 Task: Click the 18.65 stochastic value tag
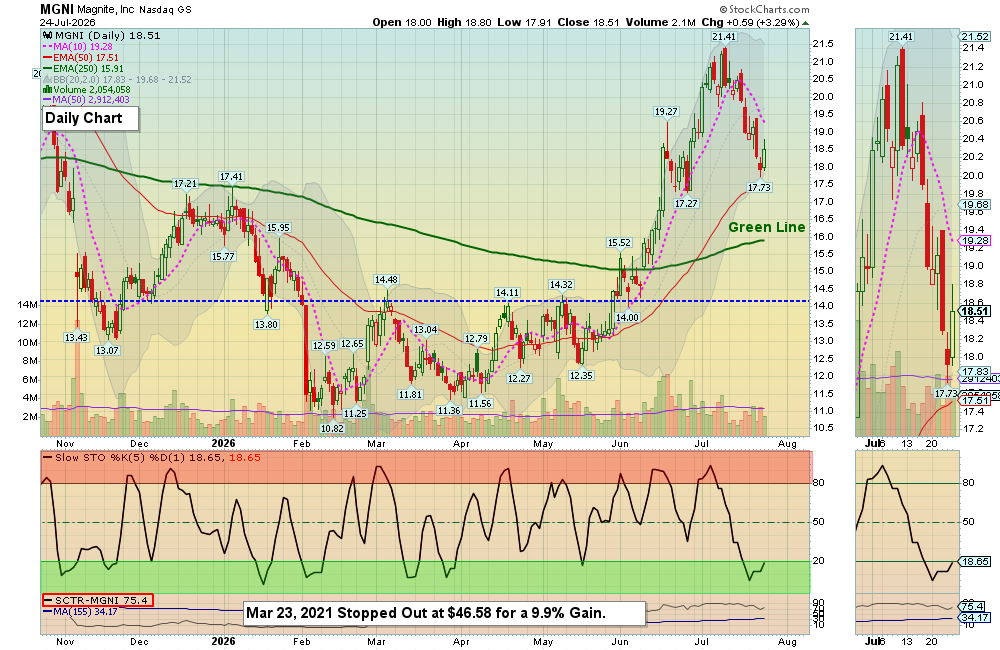[x=976, y=561]
